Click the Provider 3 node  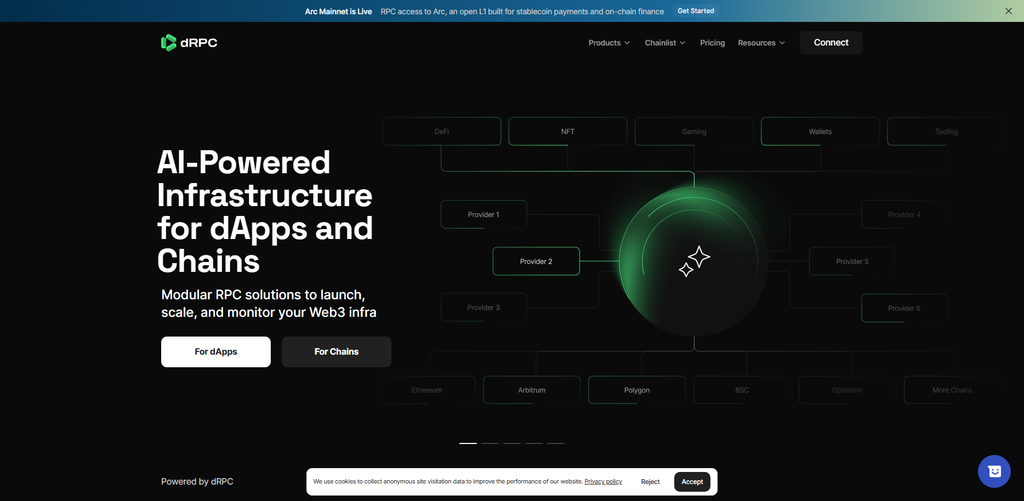coord(483,308)
